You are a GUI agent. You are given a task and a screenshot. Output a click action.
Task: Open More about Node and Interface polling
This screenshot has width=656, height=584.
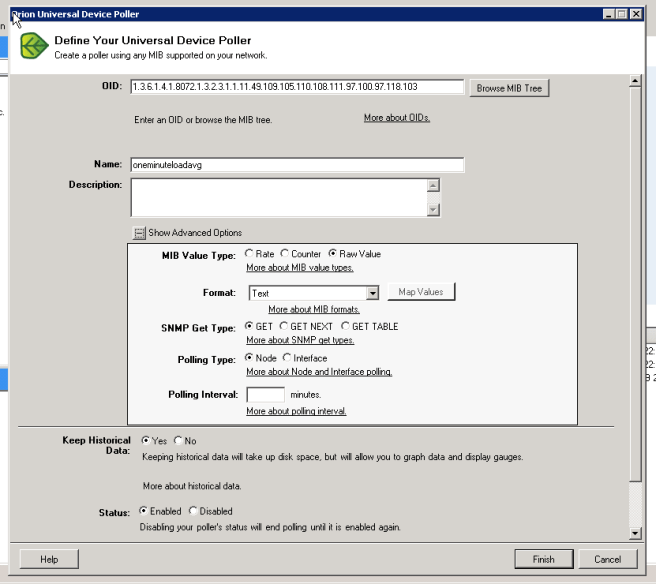click(319, 372)
